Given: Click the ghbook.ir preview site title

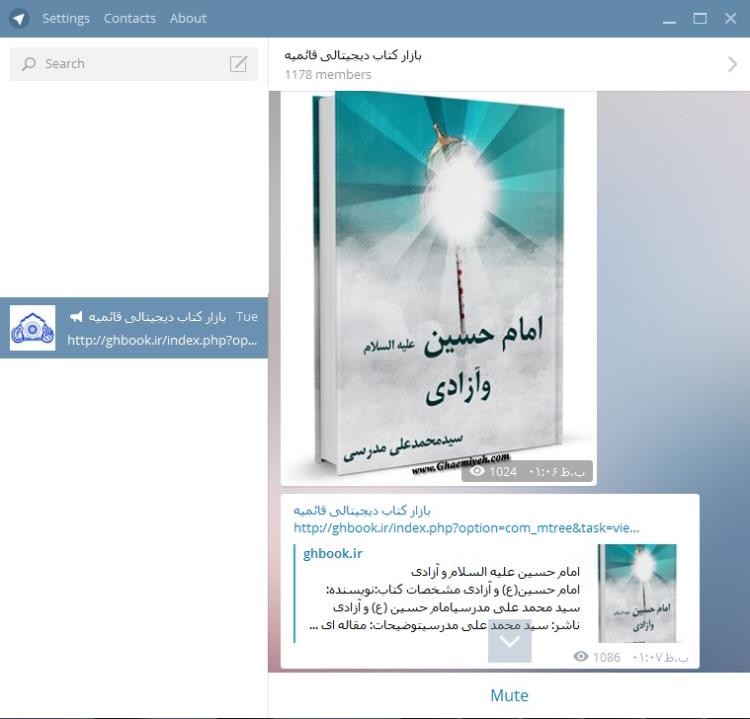Looking at the screenshot, I should tap(332, 553).
